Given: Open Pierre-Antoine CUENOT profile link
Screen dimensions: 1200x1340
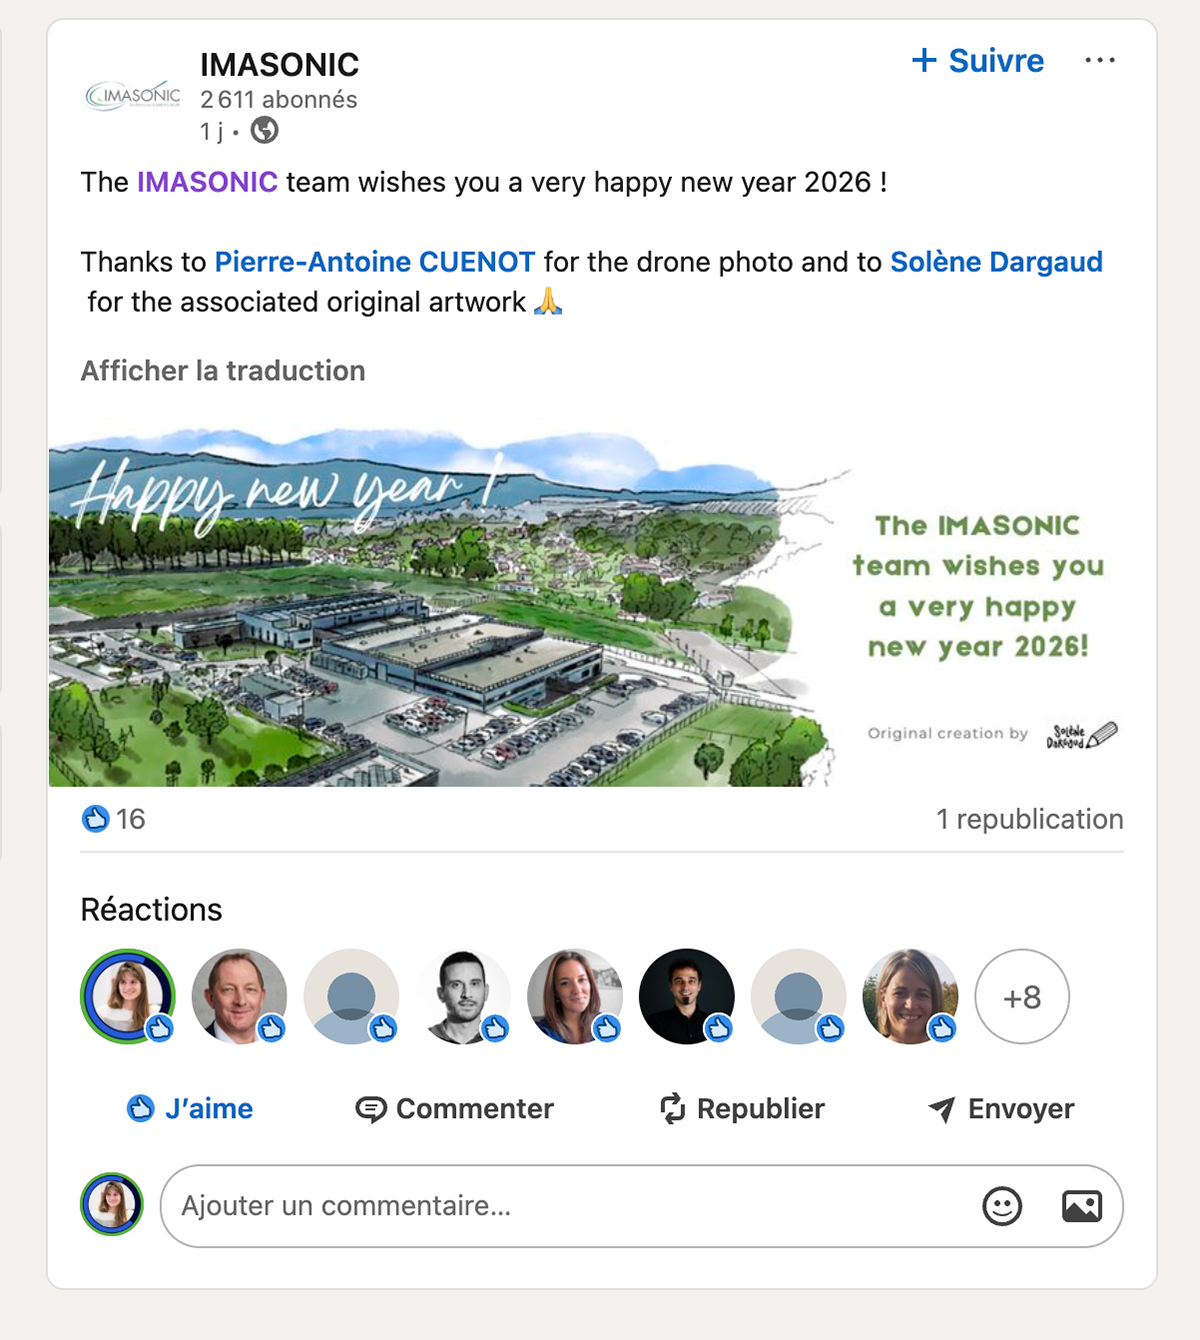Looking at the screenshot, I should point(375,262).
